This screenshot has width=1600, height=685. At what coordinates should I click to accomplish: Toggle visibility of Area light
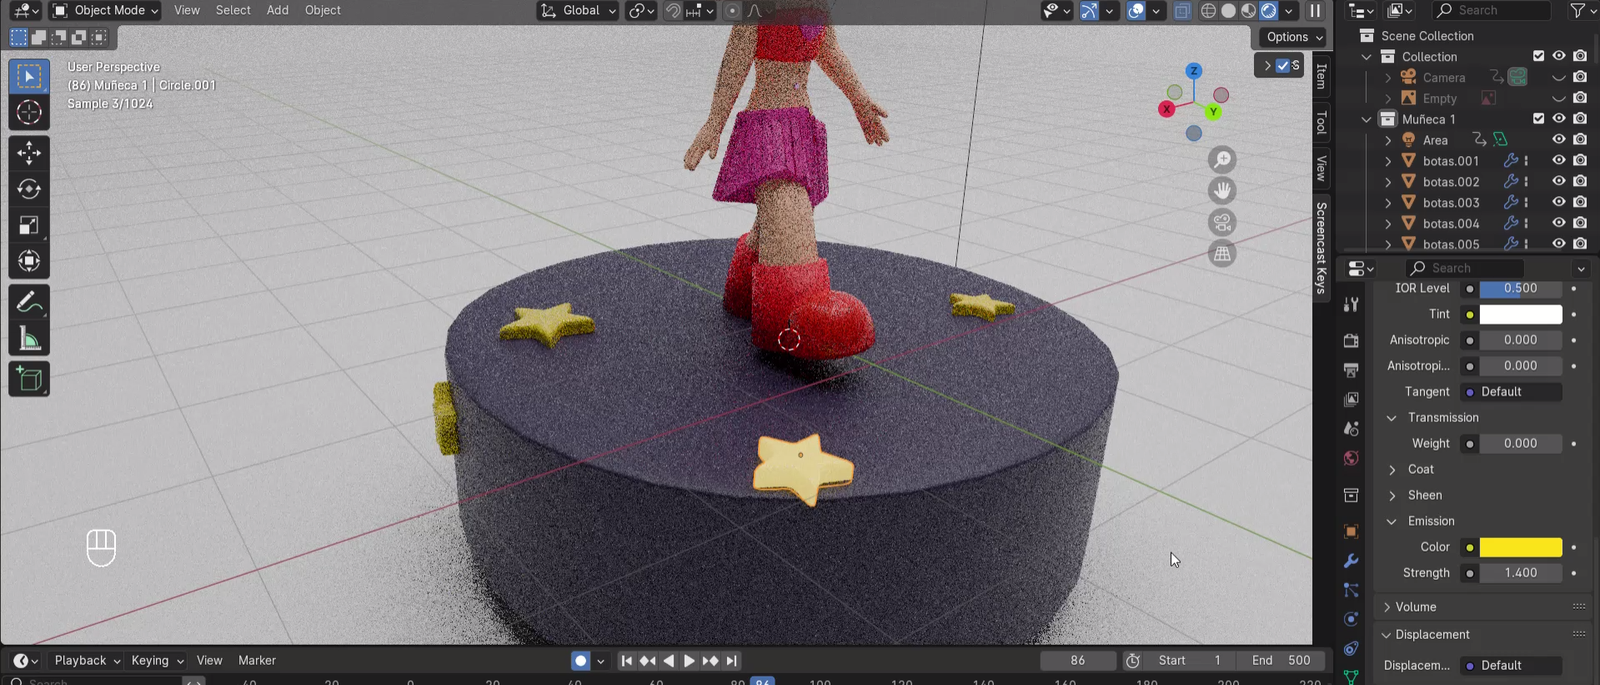1558,140
